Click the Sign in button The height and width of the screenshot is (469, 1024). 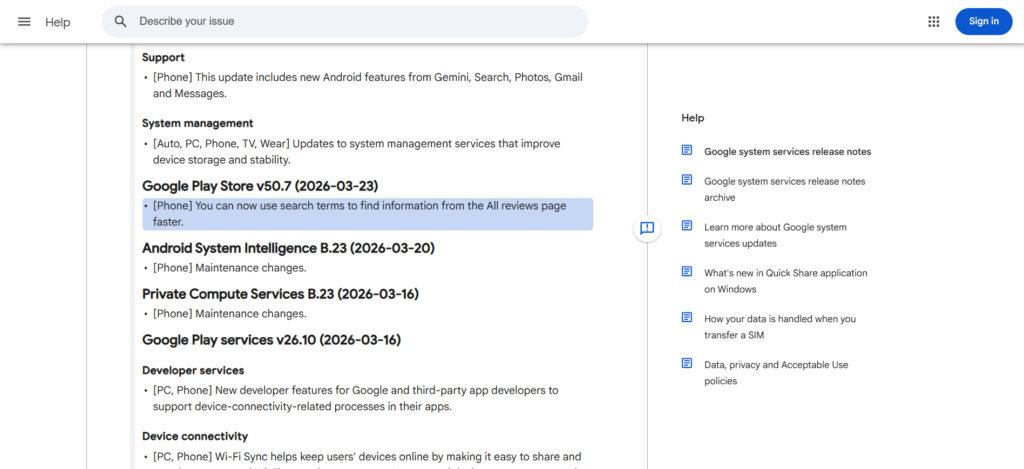[x=984, y=22]
